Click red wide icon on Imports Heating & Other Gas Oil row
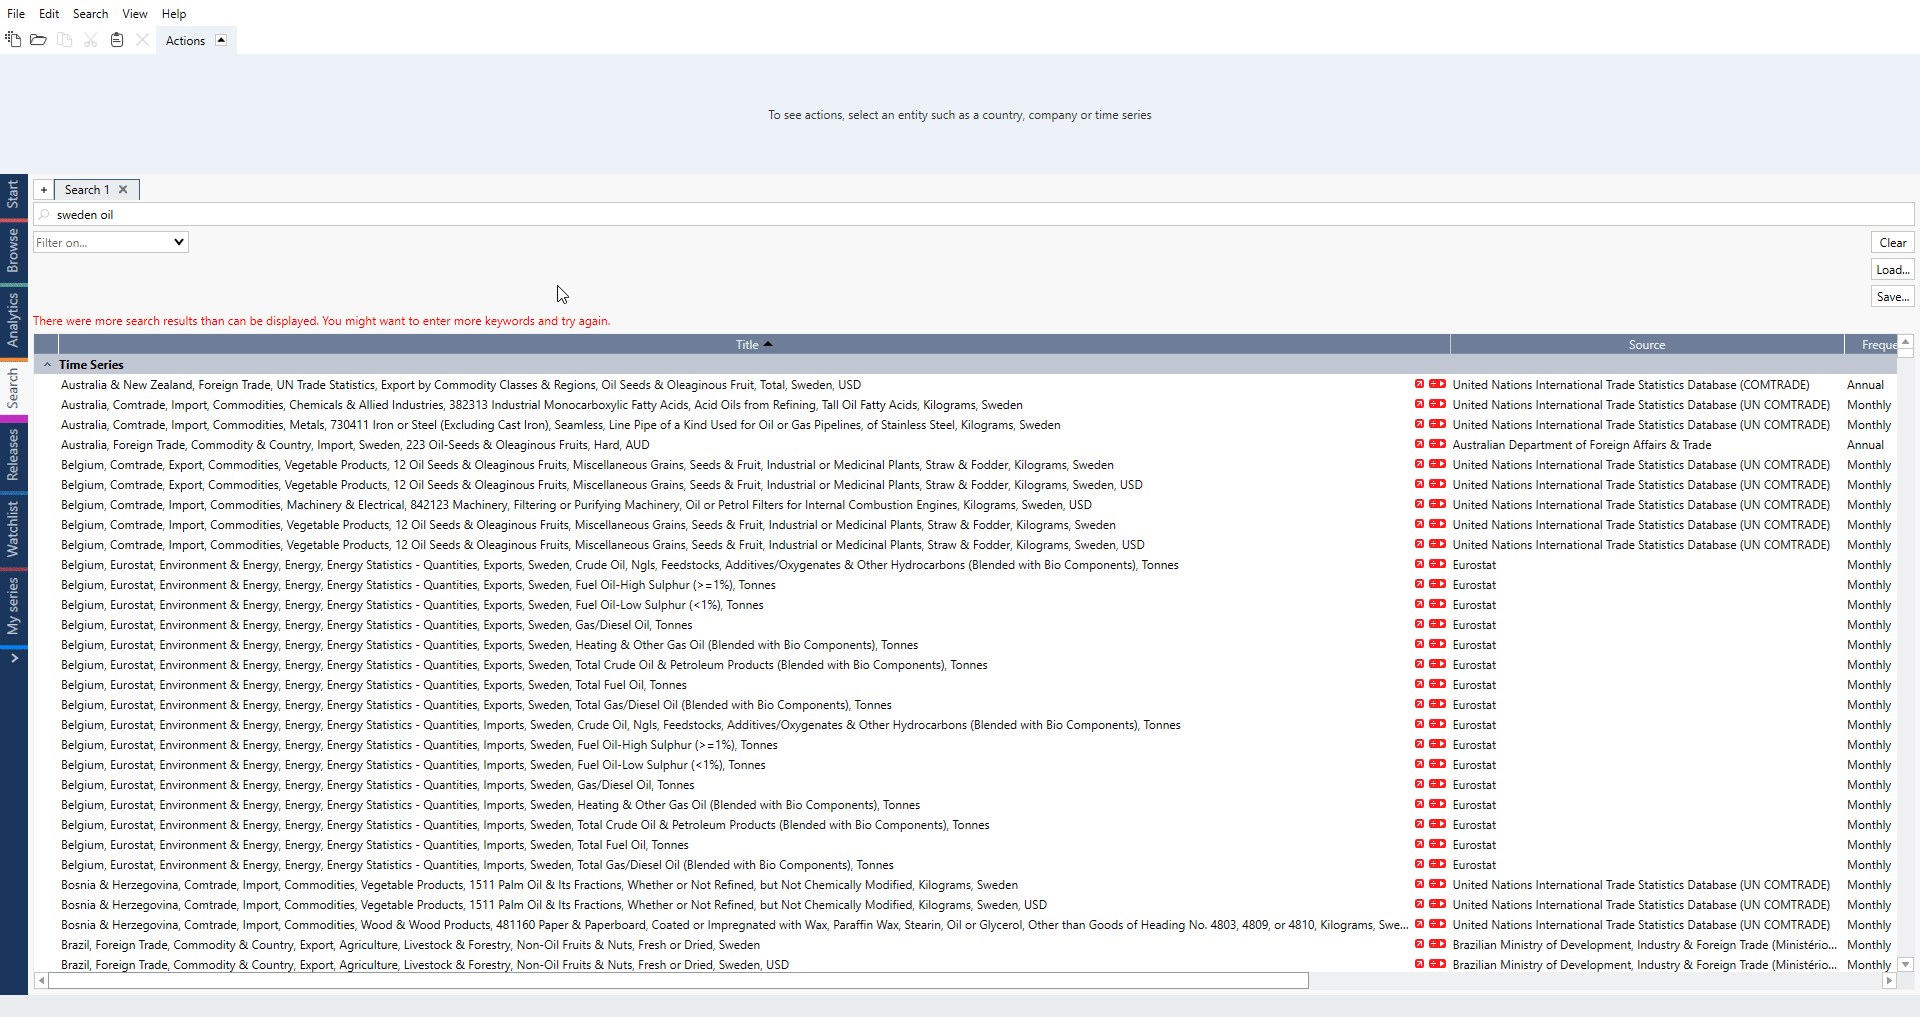1920x1017 pixels. pos(1437,804)
